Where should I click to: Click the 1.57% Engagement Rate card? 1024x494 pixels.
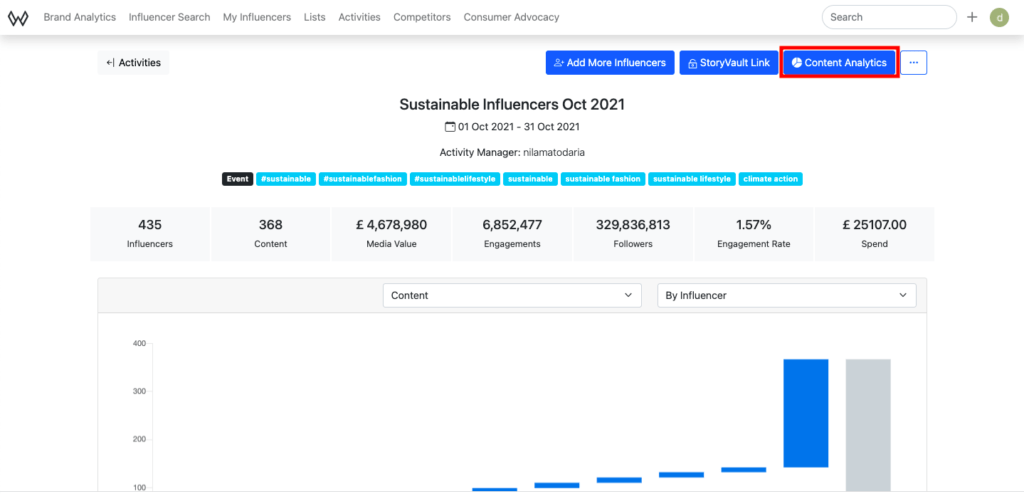pos(754,234)
